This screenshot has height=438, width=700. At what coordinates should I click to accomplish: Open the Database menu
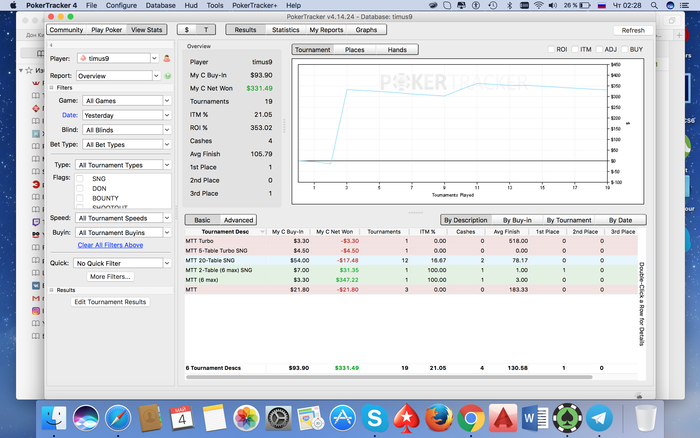160,5
